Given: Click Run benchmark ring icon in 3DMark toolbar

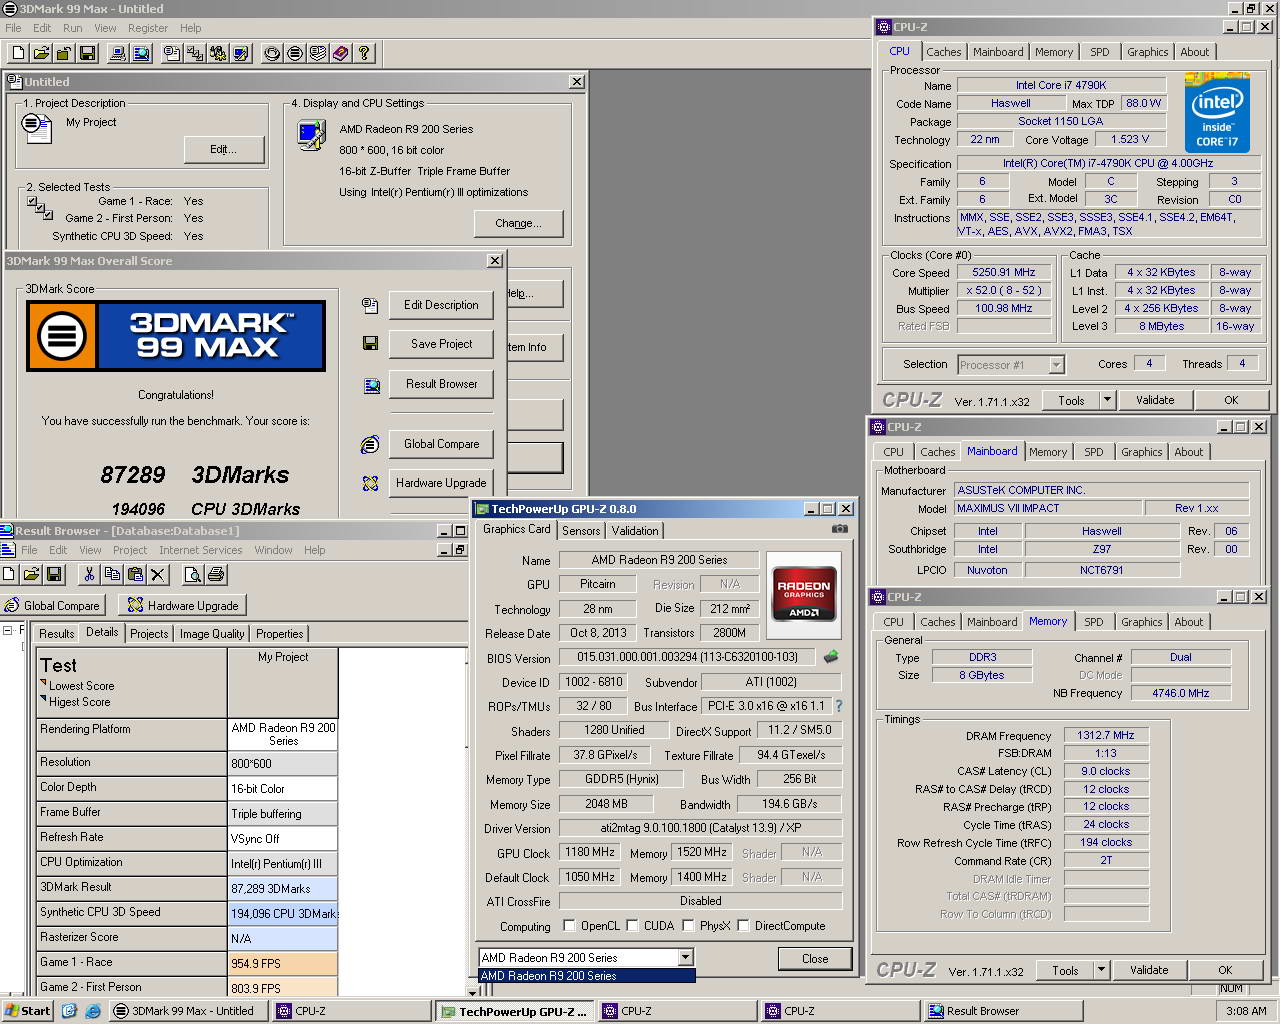Looking at the screenshot, I should click(x=272, y=53).
